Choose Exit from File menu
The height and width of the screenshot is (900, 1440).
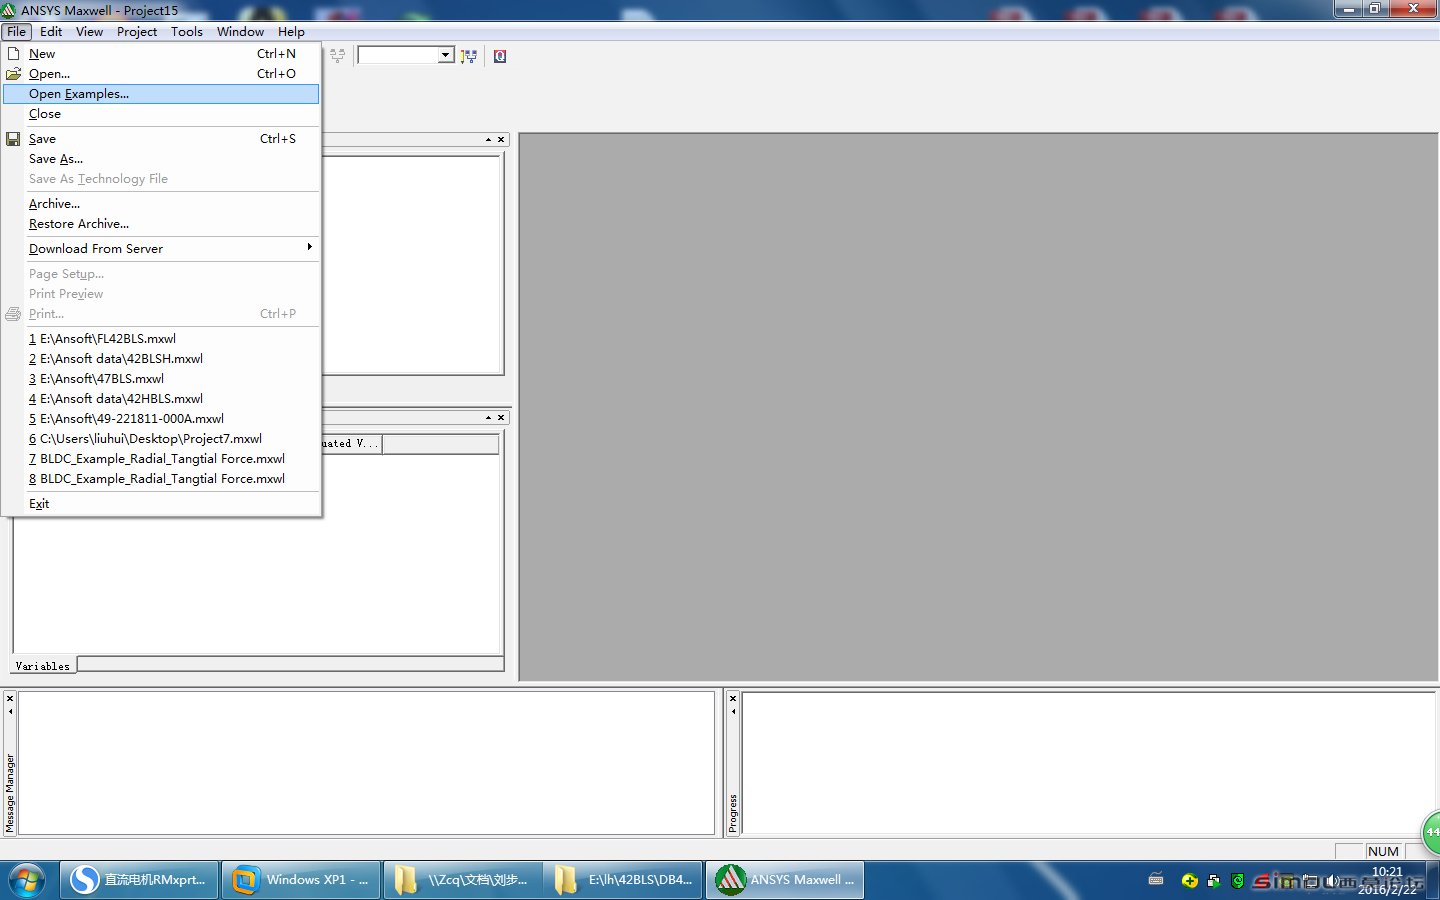pyautogui.click(x=161, y=504)
